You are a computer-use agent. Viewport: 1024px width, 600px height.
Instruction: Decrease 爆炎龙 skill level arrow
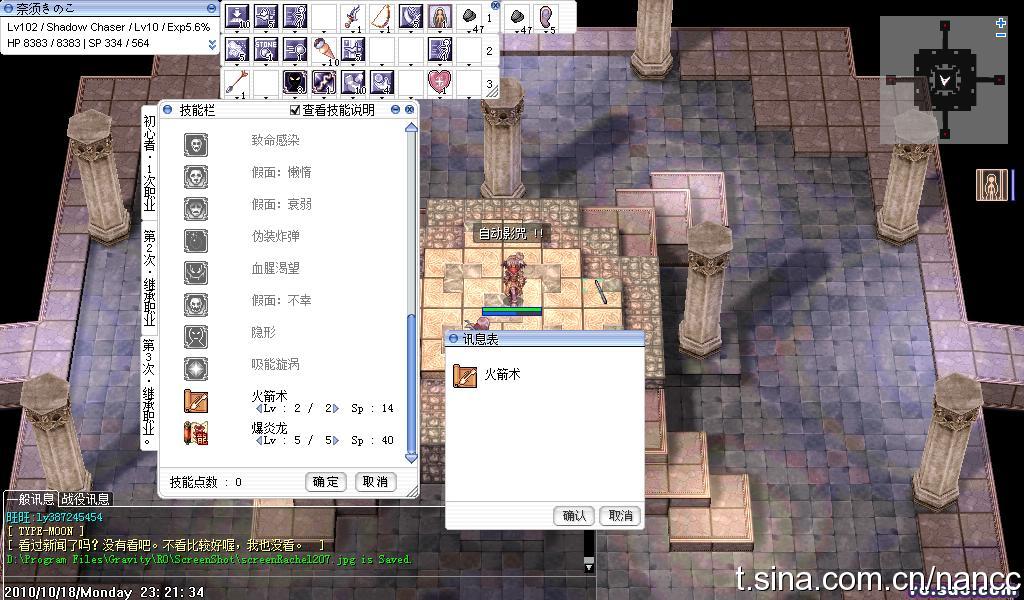tap(259, 441)
